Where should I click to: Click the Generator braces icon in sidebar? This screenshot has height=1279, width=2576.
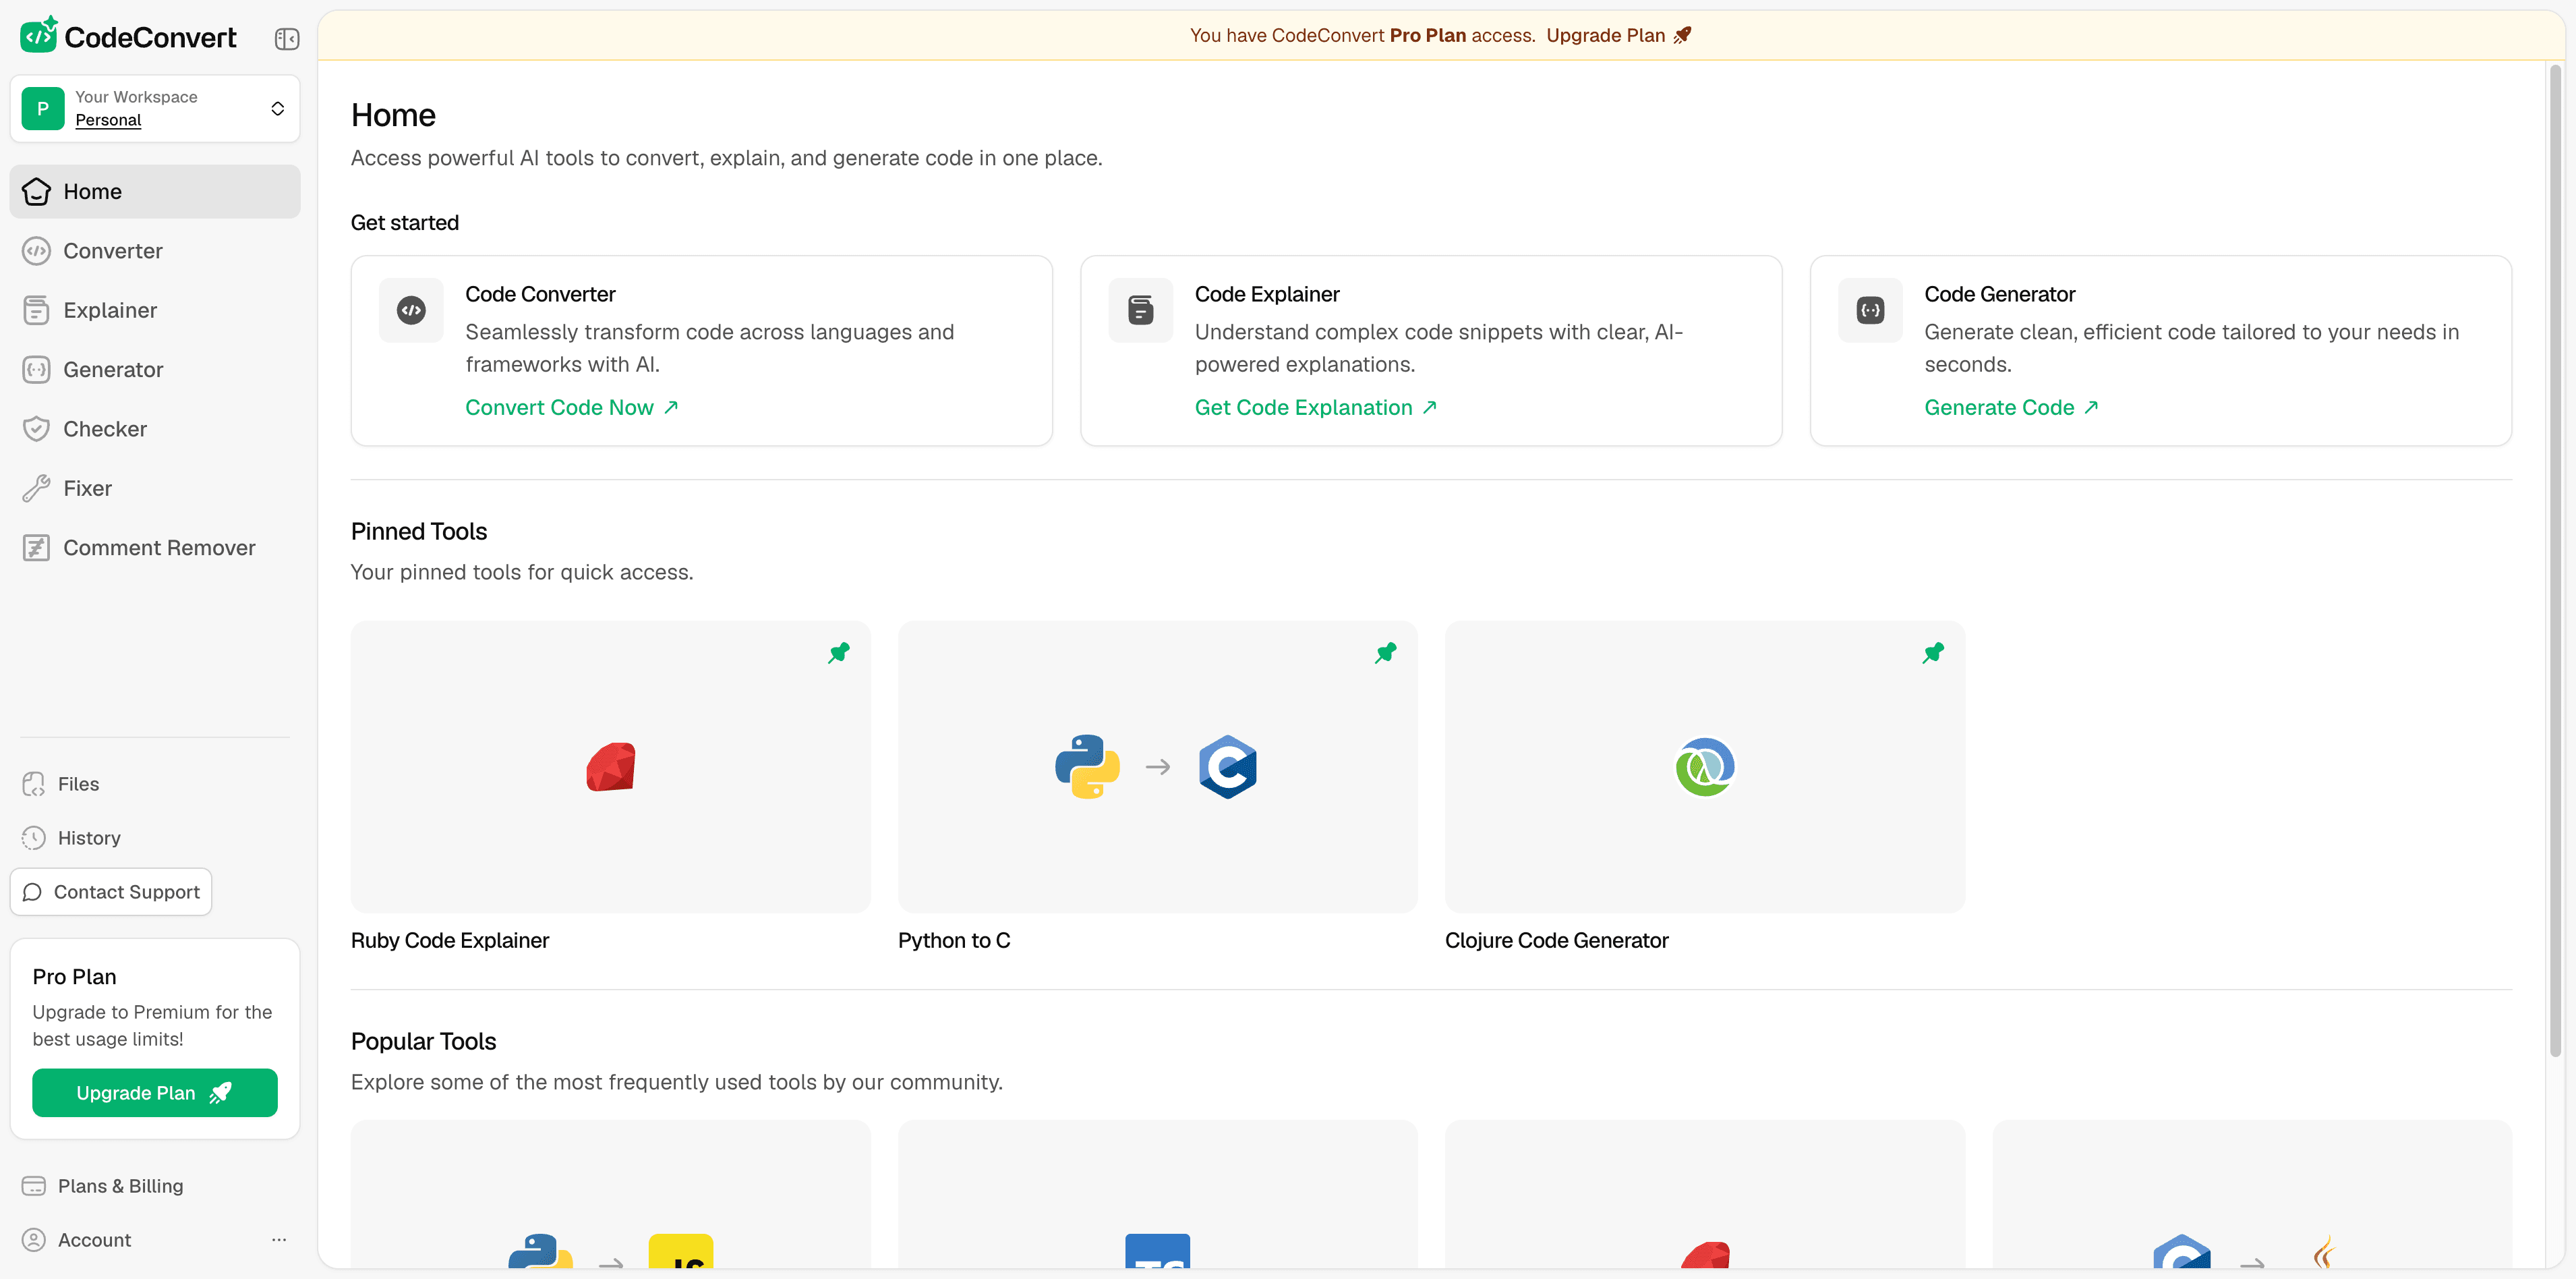36,369
